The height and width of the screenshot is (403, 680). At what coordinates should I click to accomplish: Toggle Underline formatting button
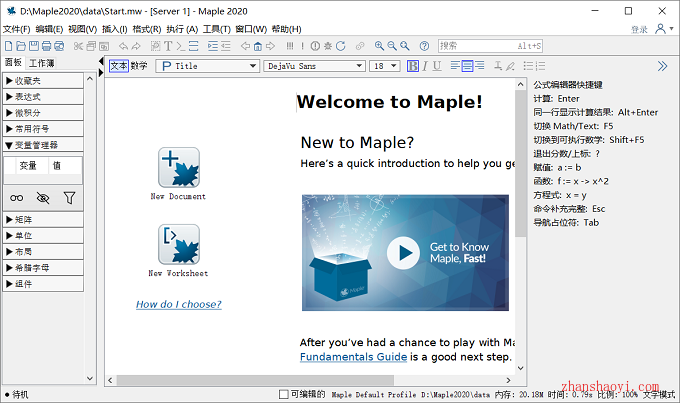[437, 66]
